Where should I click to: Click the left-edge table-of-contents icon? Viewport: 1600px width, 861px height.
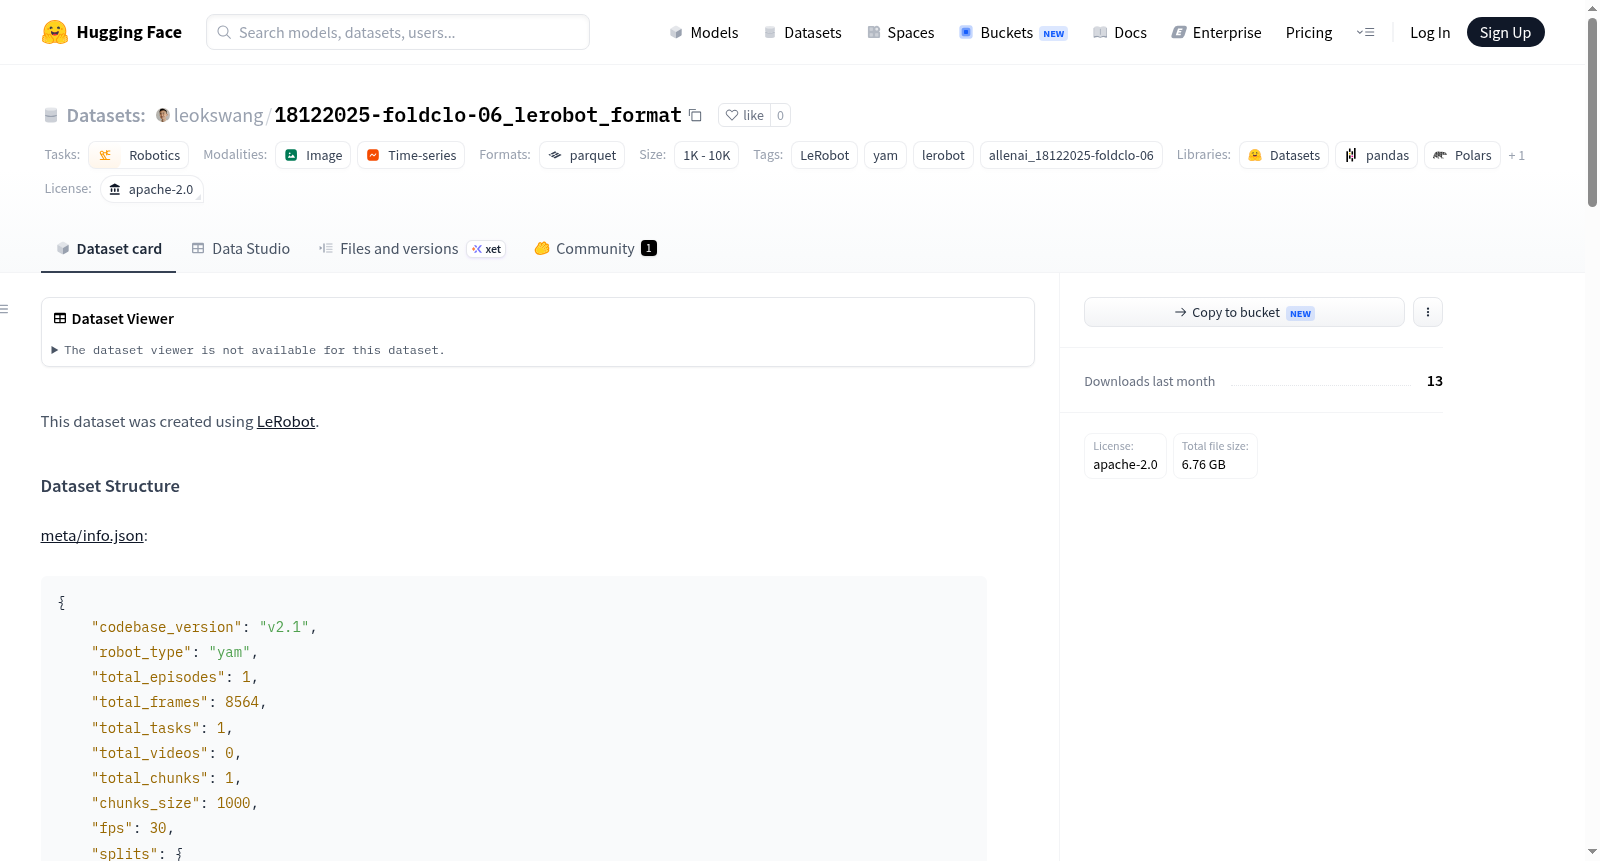coord(5,309)
